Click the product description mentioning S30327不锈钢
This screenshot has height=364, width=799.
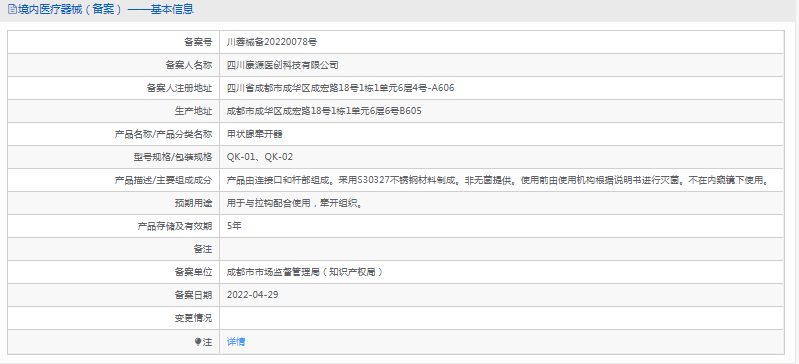point(497,180)
